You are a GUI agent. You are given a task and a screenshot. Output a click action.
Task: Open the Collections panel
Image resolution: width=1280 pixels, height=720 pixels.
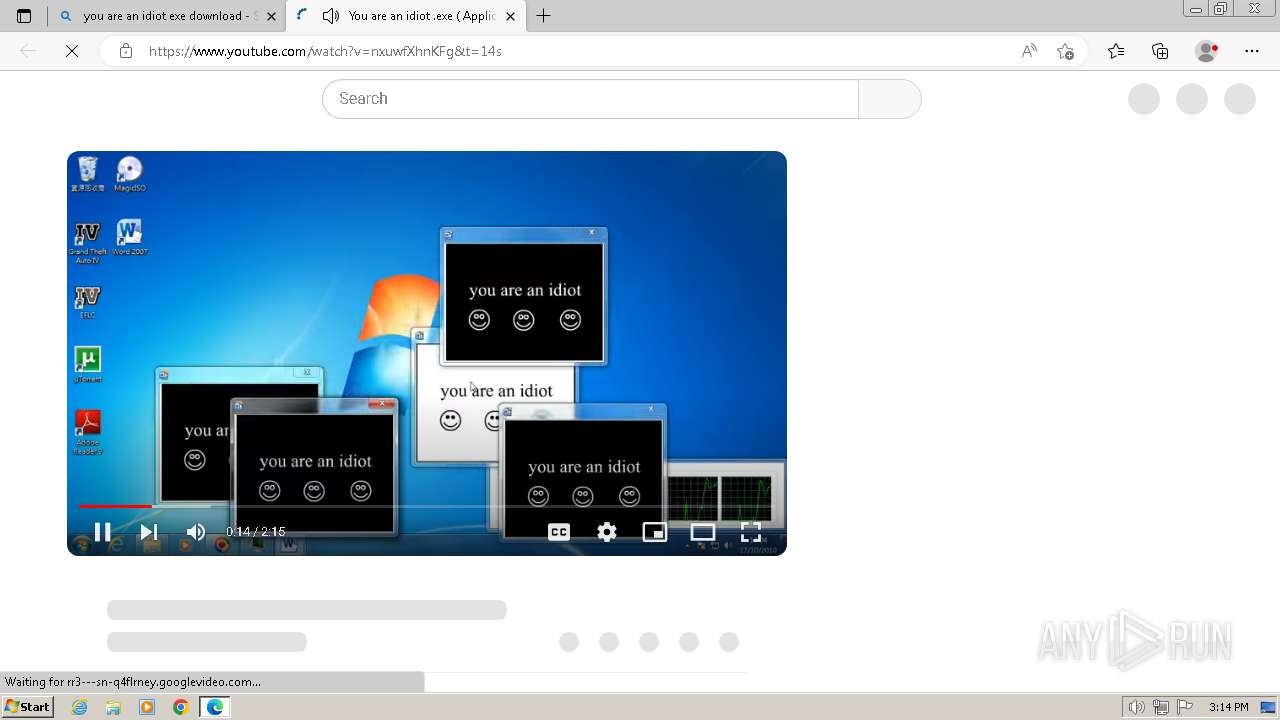coord(1160,51)
